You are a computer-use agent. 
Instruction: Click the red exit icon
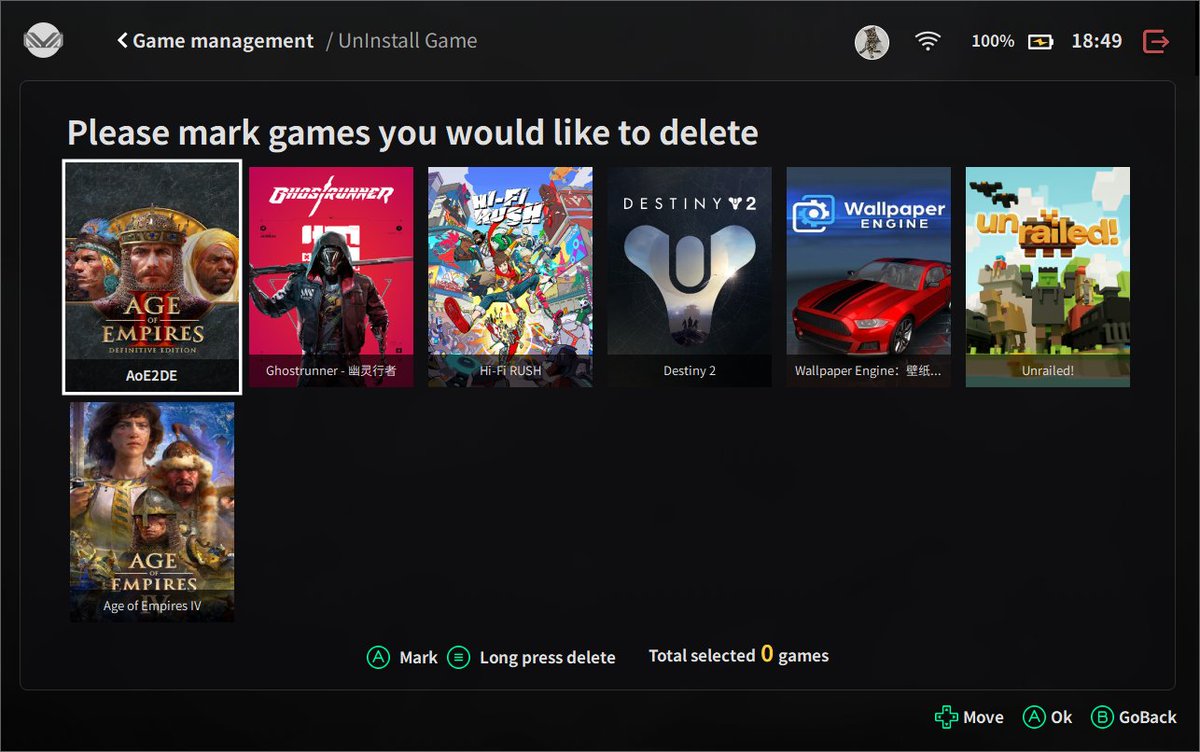(x=1156, y=42)
